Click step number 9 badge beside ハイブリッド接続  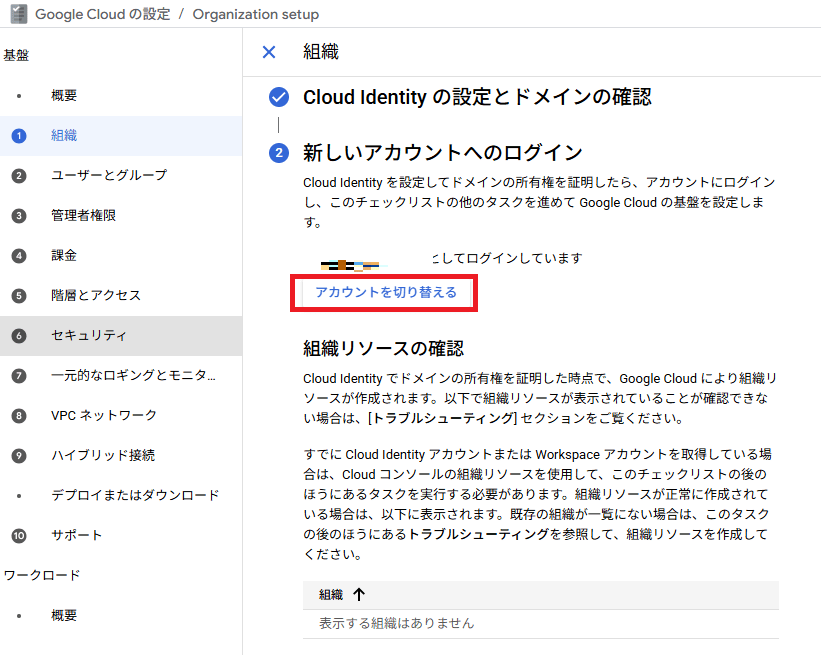[19, 456]
